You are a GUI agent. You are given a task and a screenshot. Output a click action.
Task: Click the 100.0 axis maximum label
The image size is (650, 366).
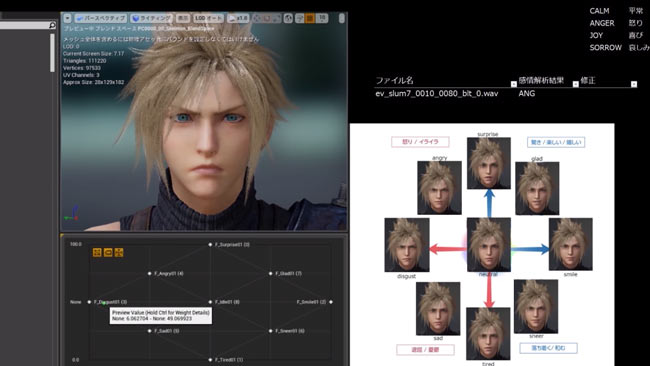tap(76, 244)
